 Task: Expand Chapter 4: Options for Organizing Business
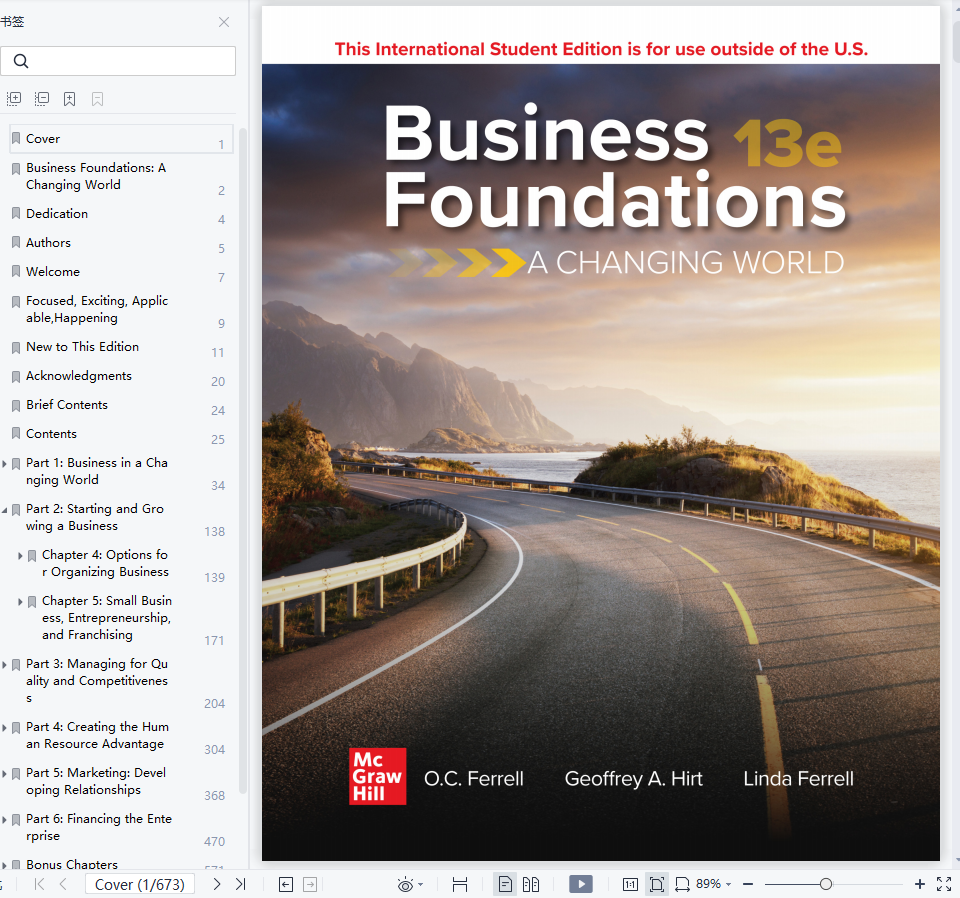click(20, 556)
